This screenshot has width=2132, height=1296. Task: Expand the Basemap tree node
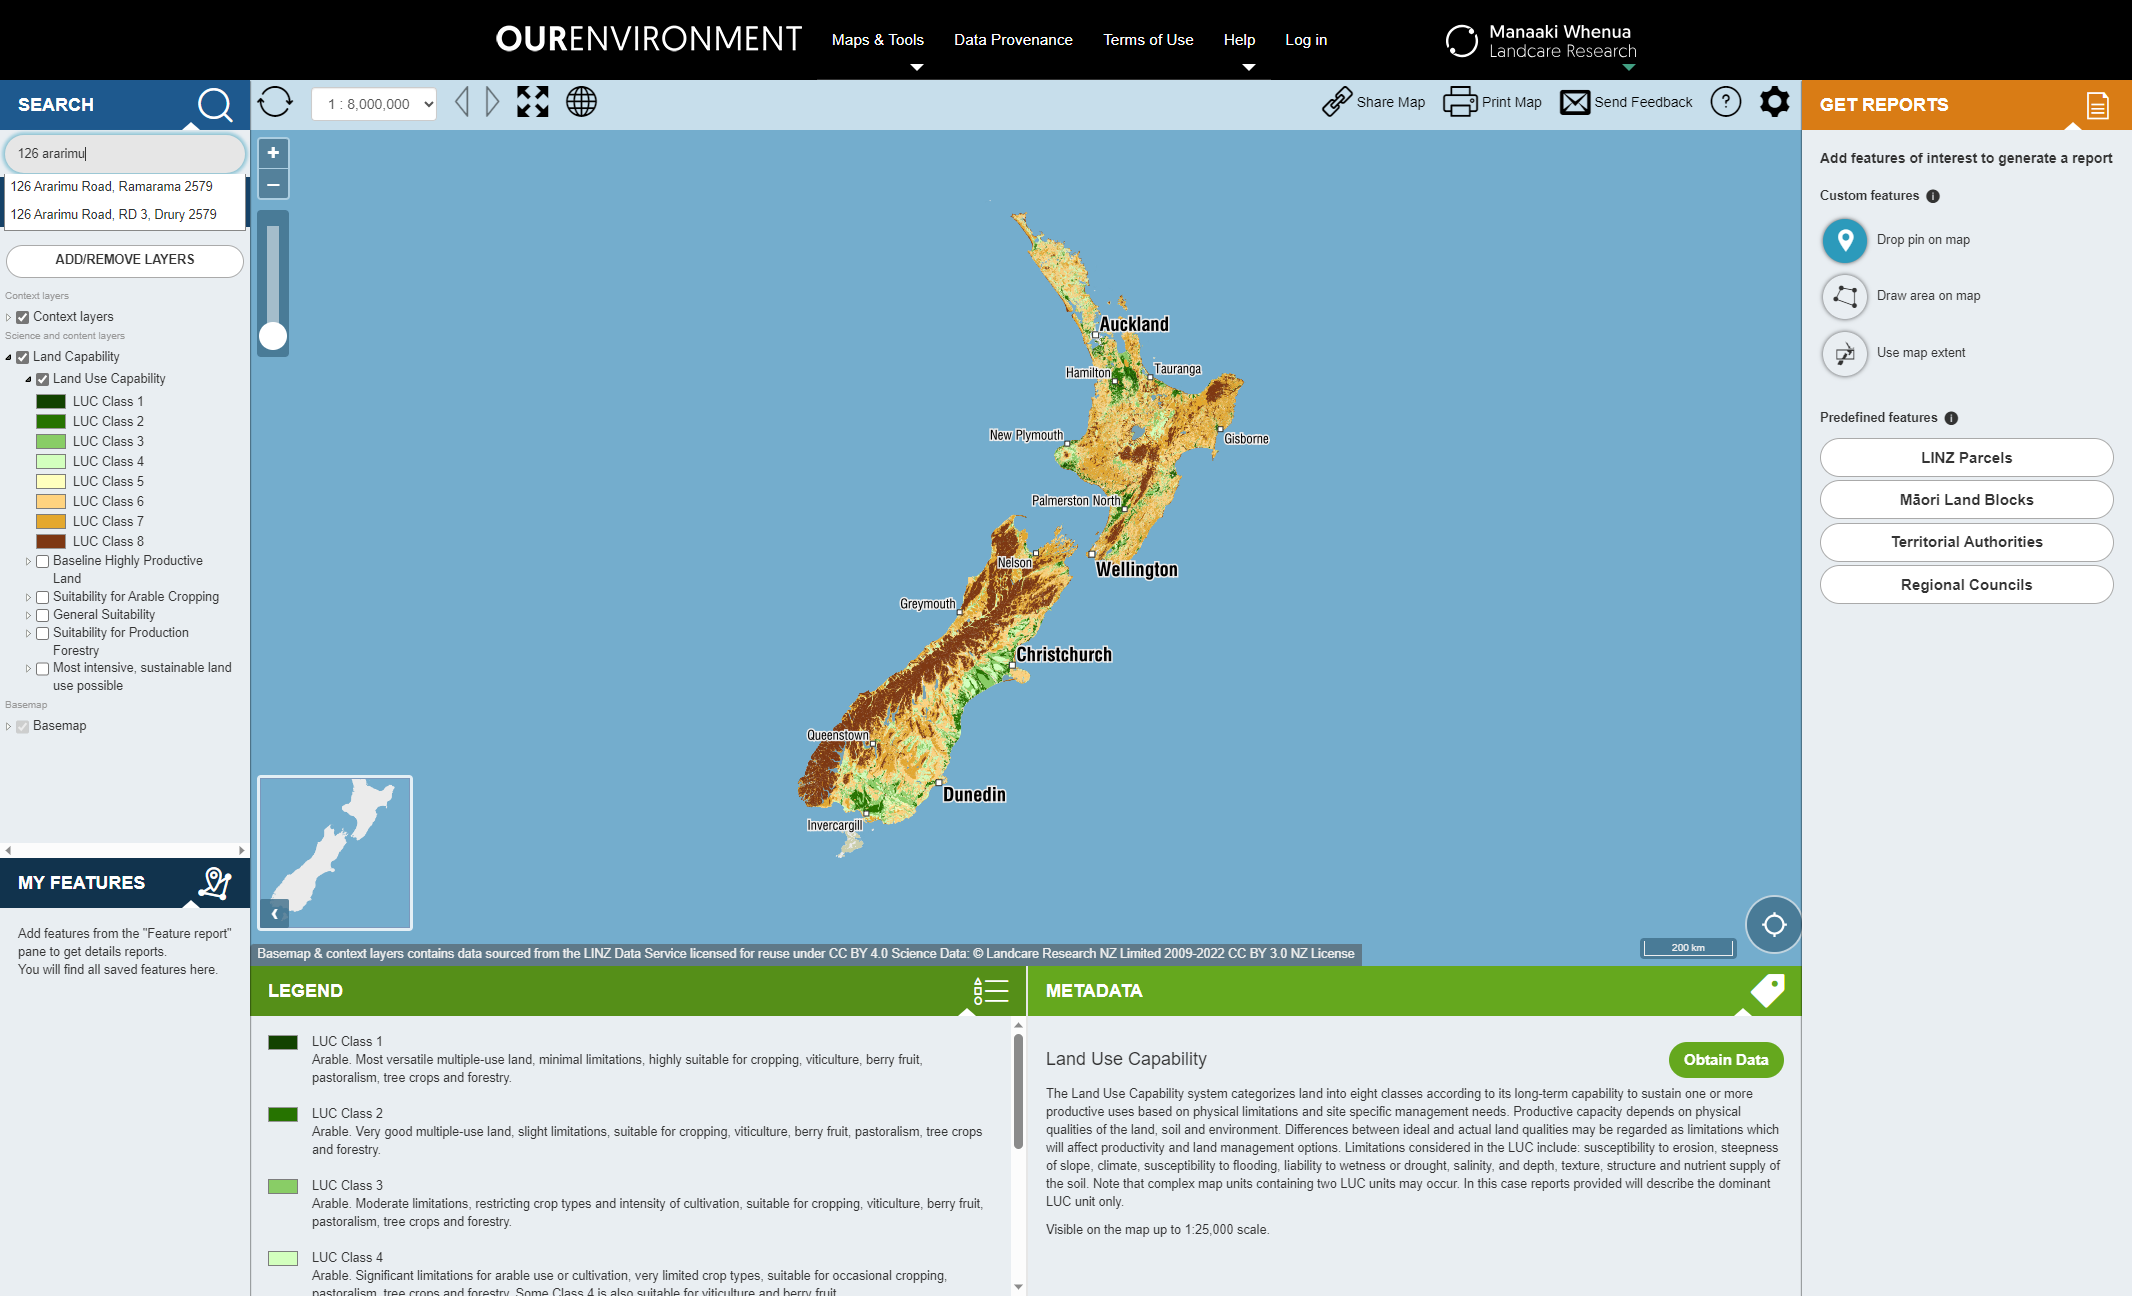pyautogui.click(x=9, y=726)
